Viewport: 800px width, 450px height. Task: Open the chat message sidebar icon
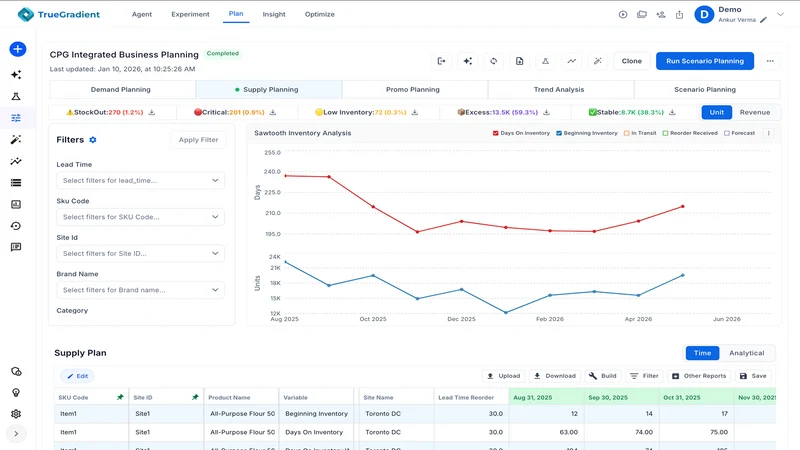pos(16,247)
